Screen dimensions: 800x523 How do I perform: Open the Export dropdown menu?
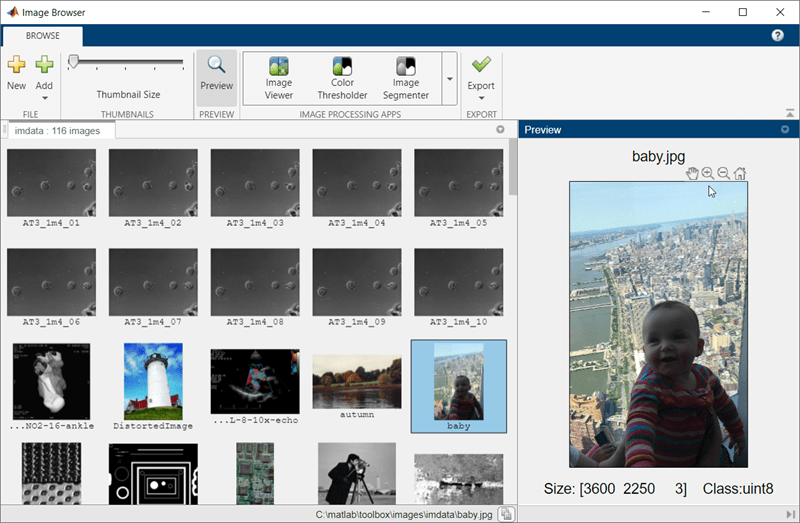click(481, 97)
